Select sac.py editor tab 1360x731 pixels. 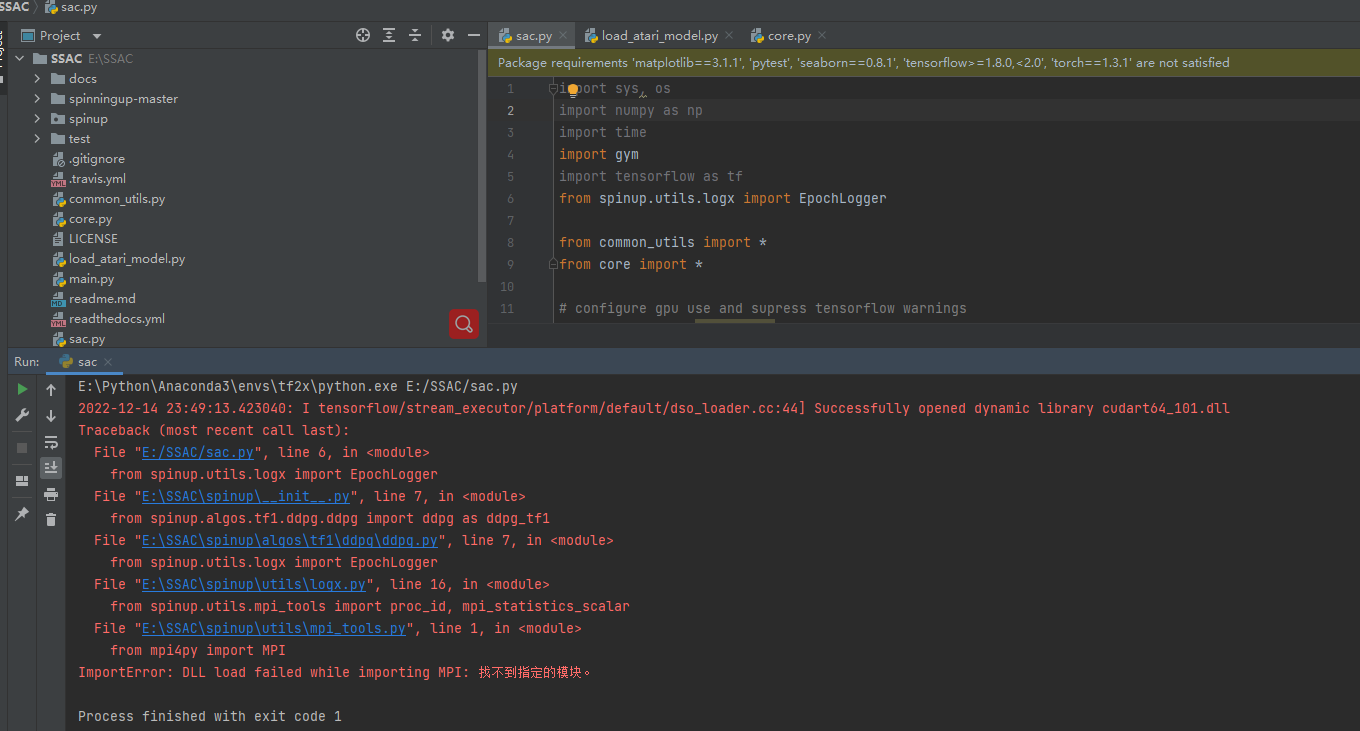coord(533,35)
